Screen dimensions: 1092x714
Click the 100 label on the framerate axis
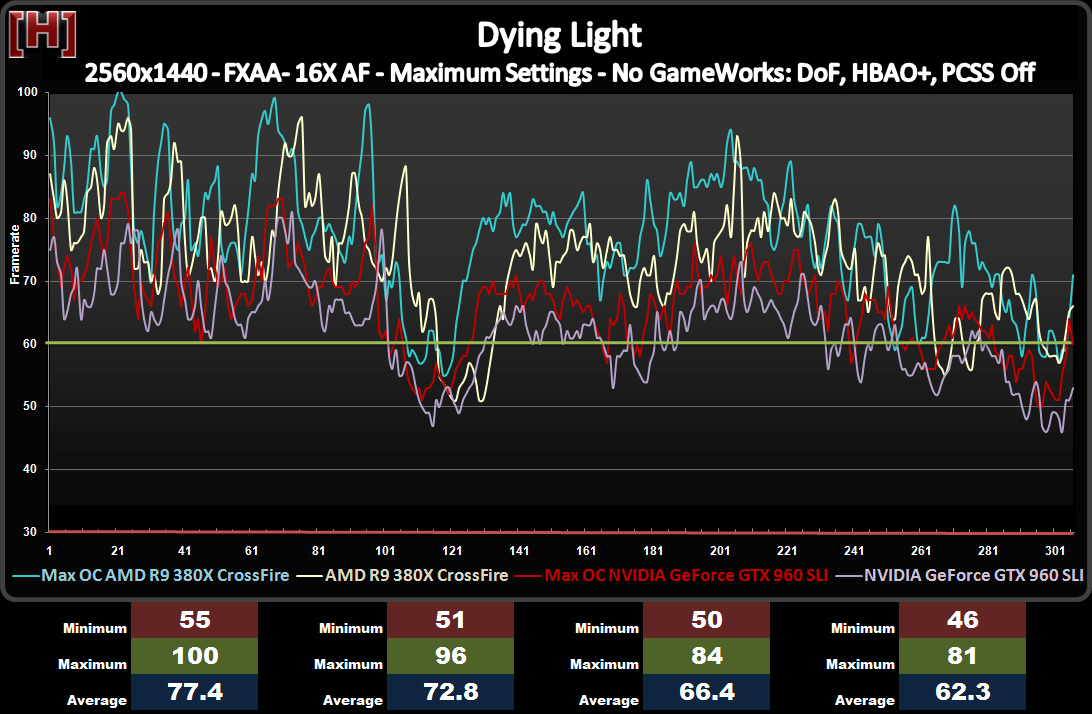click(x=27, y=92)
